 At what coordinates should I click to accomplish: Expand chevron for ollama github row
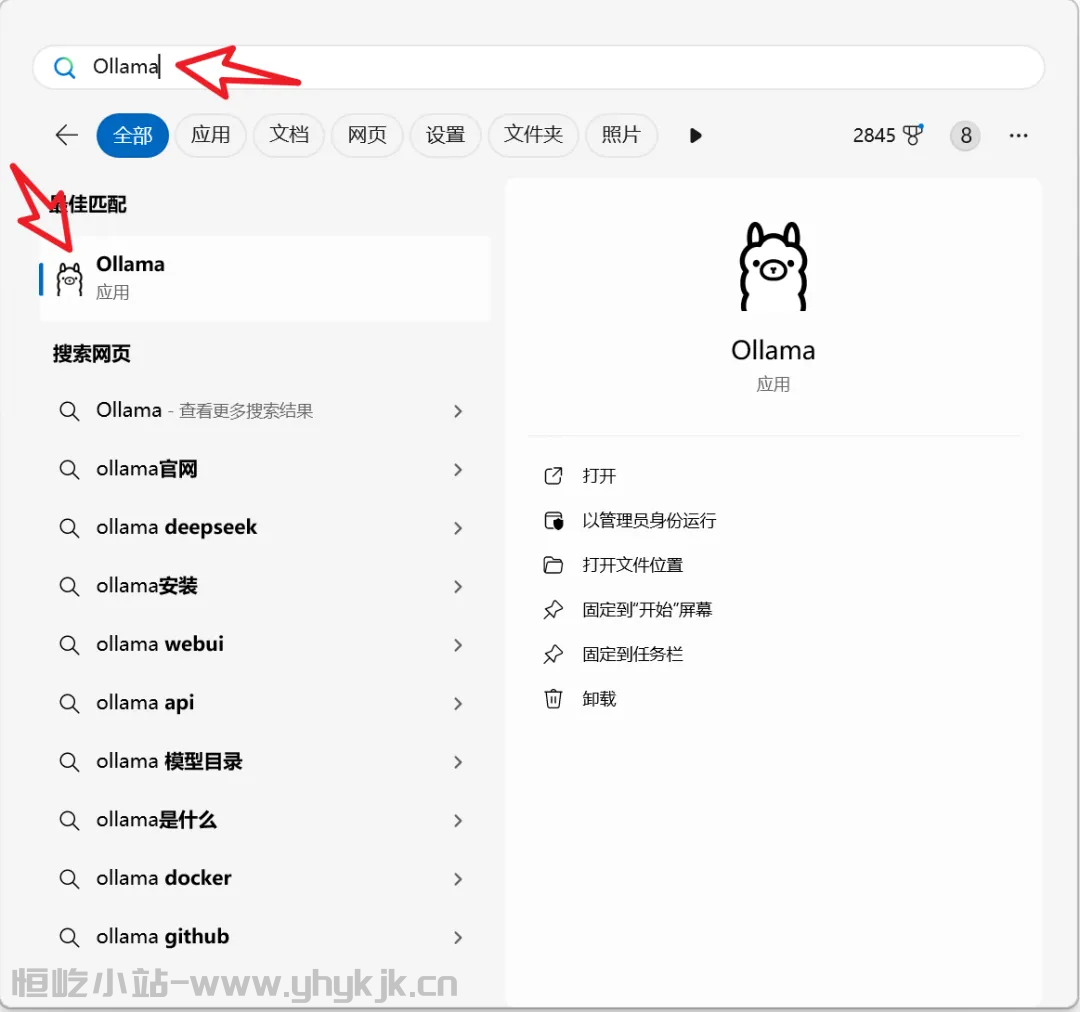pos(458,937)
